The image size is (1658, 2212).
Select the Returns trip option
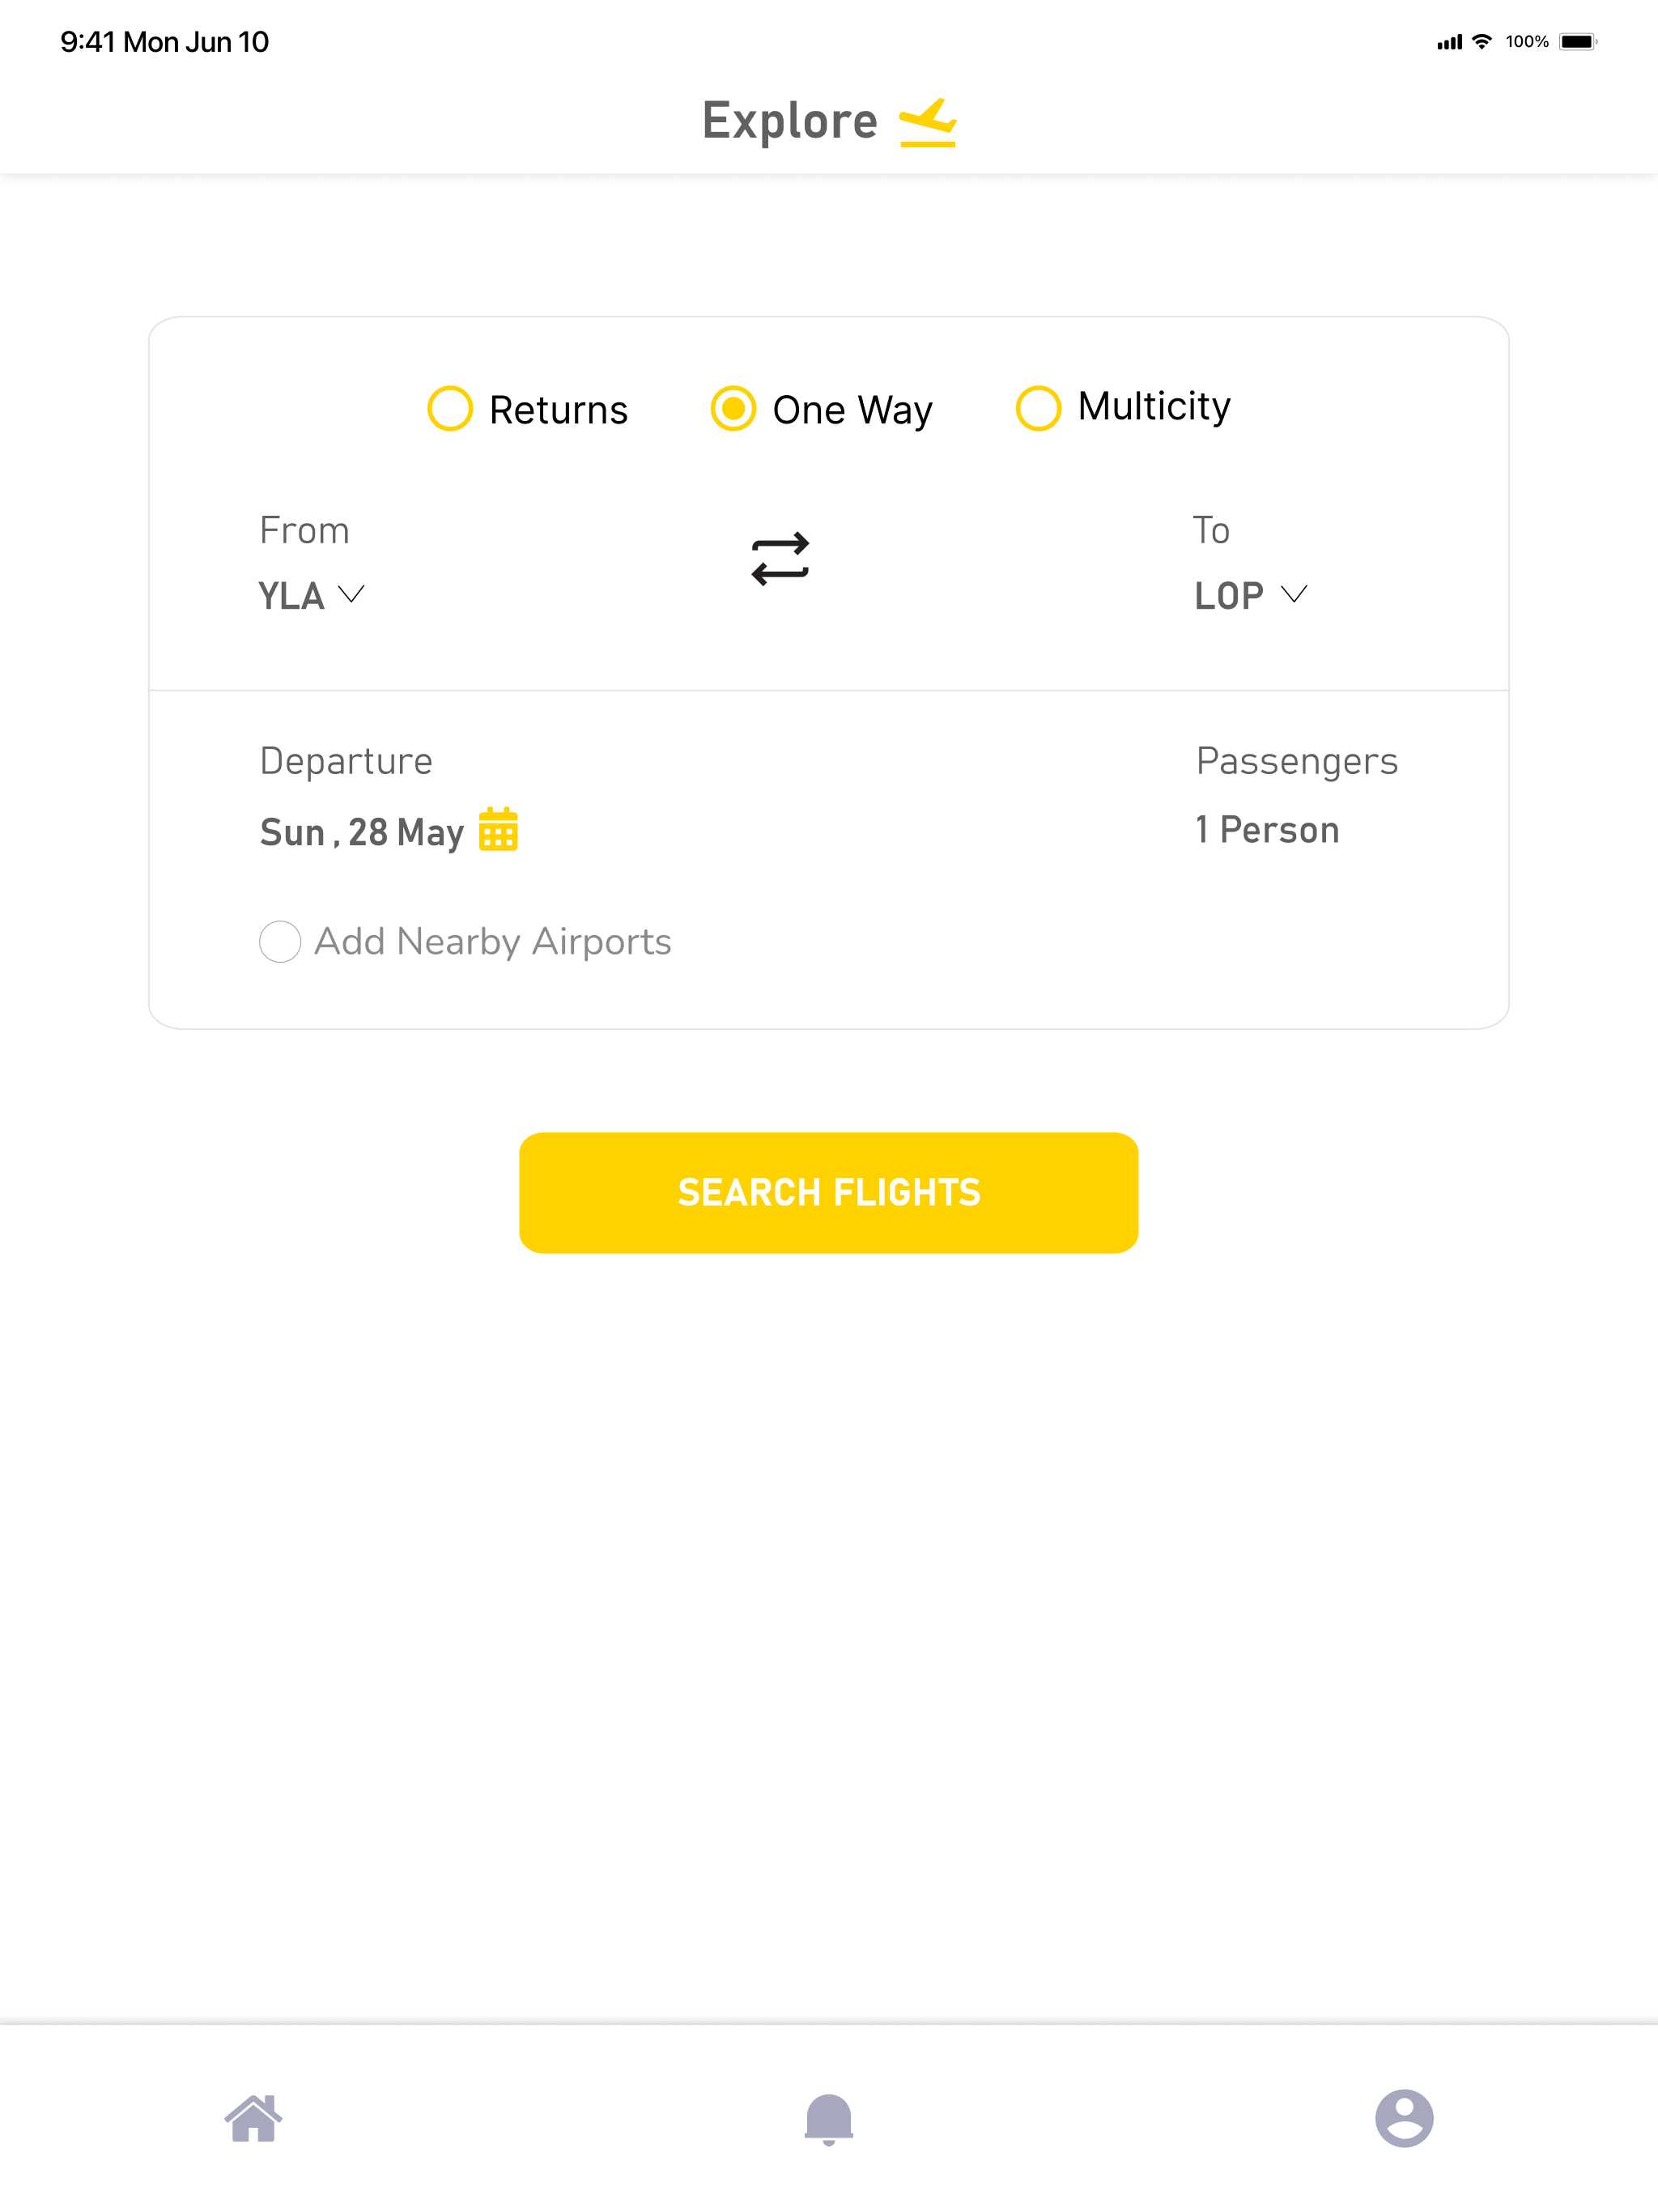tap(528, 409)
